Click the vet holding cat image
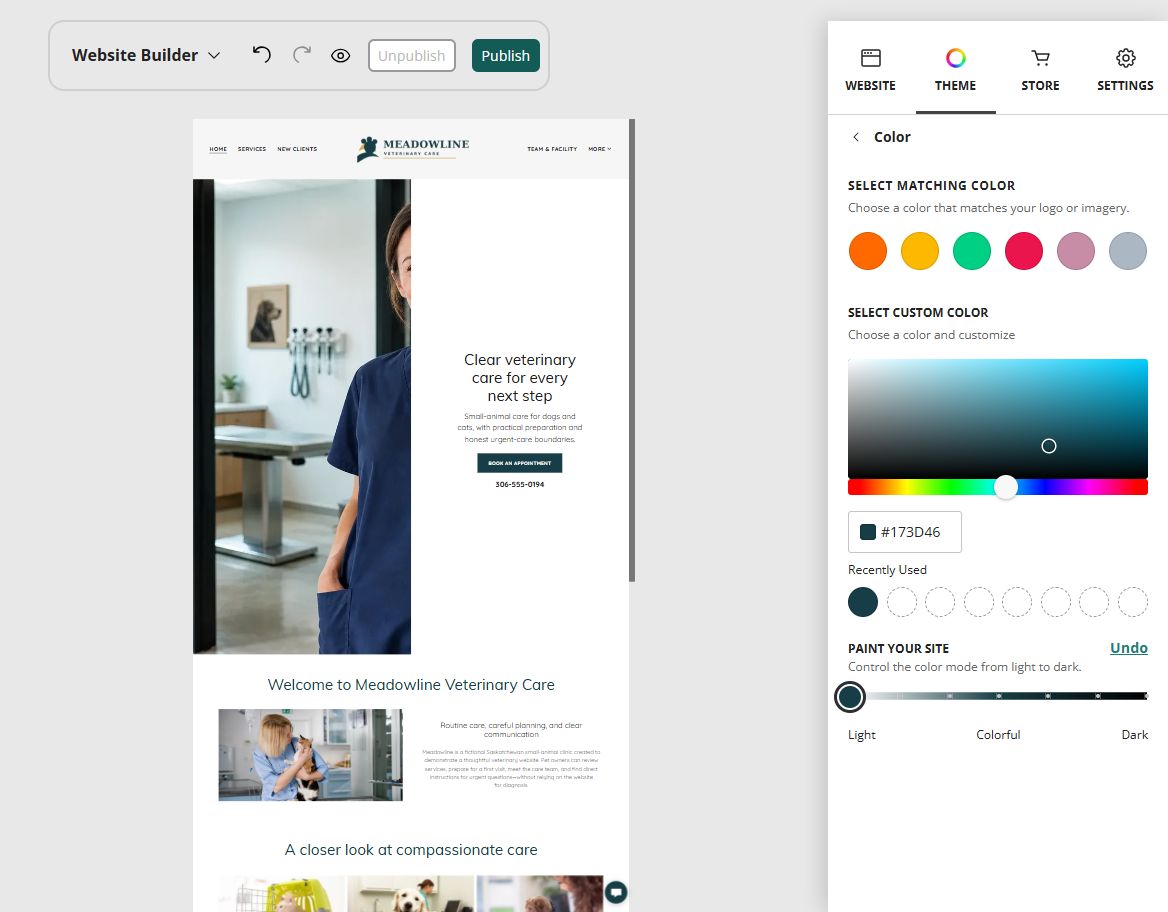 pos(311,755)
